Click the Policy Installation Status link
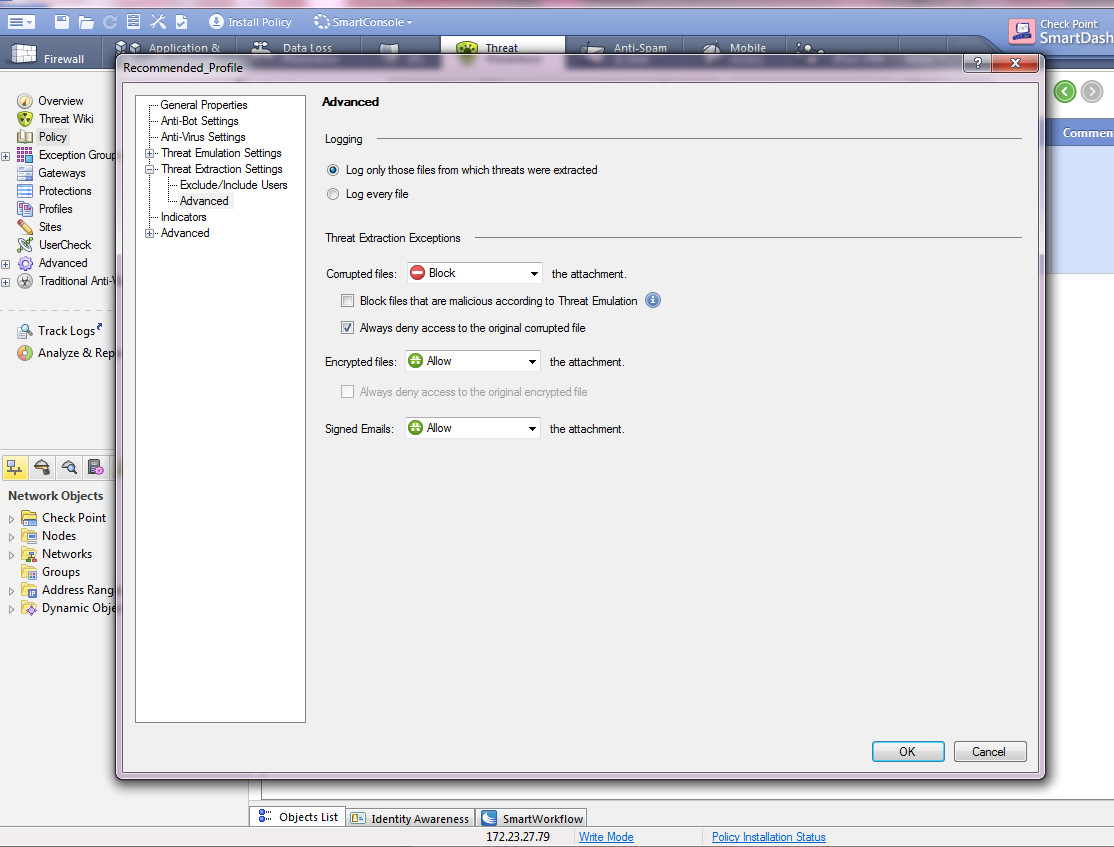This screenshot has height=847, width=1114. [769, 837]
